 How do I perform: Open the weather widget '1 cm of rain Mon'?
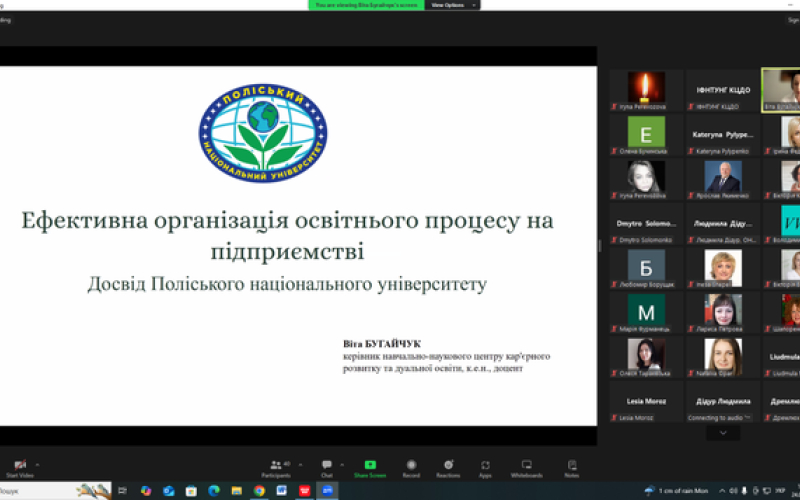[x=677, y=491]
